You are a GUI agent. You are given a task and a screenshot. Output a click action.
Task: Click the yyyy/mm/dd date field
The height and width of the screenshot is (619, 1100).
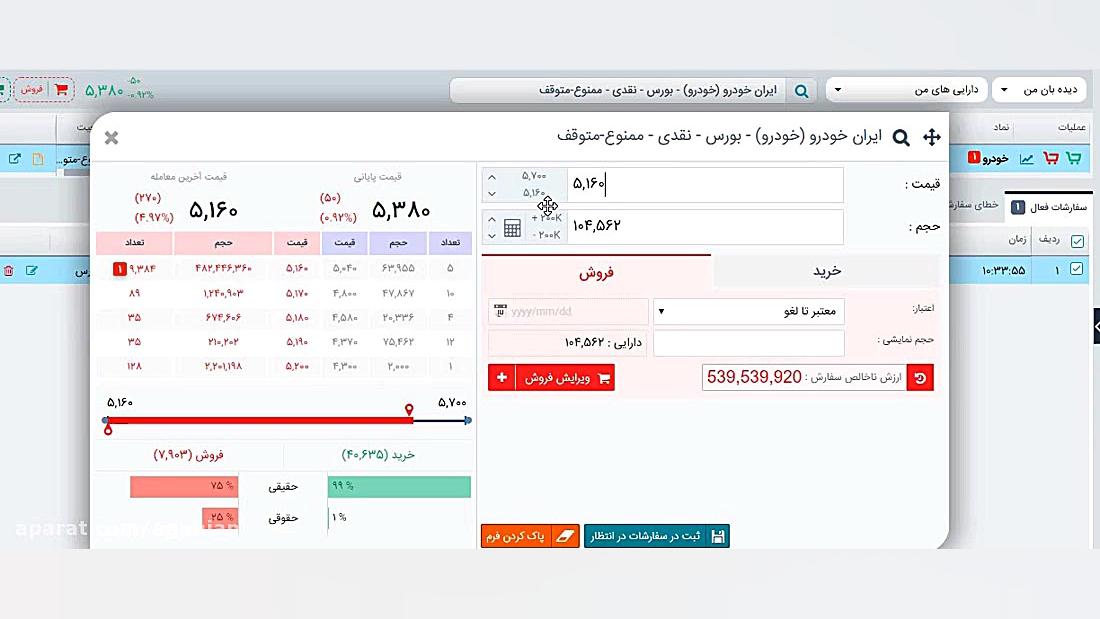(568, 311)
